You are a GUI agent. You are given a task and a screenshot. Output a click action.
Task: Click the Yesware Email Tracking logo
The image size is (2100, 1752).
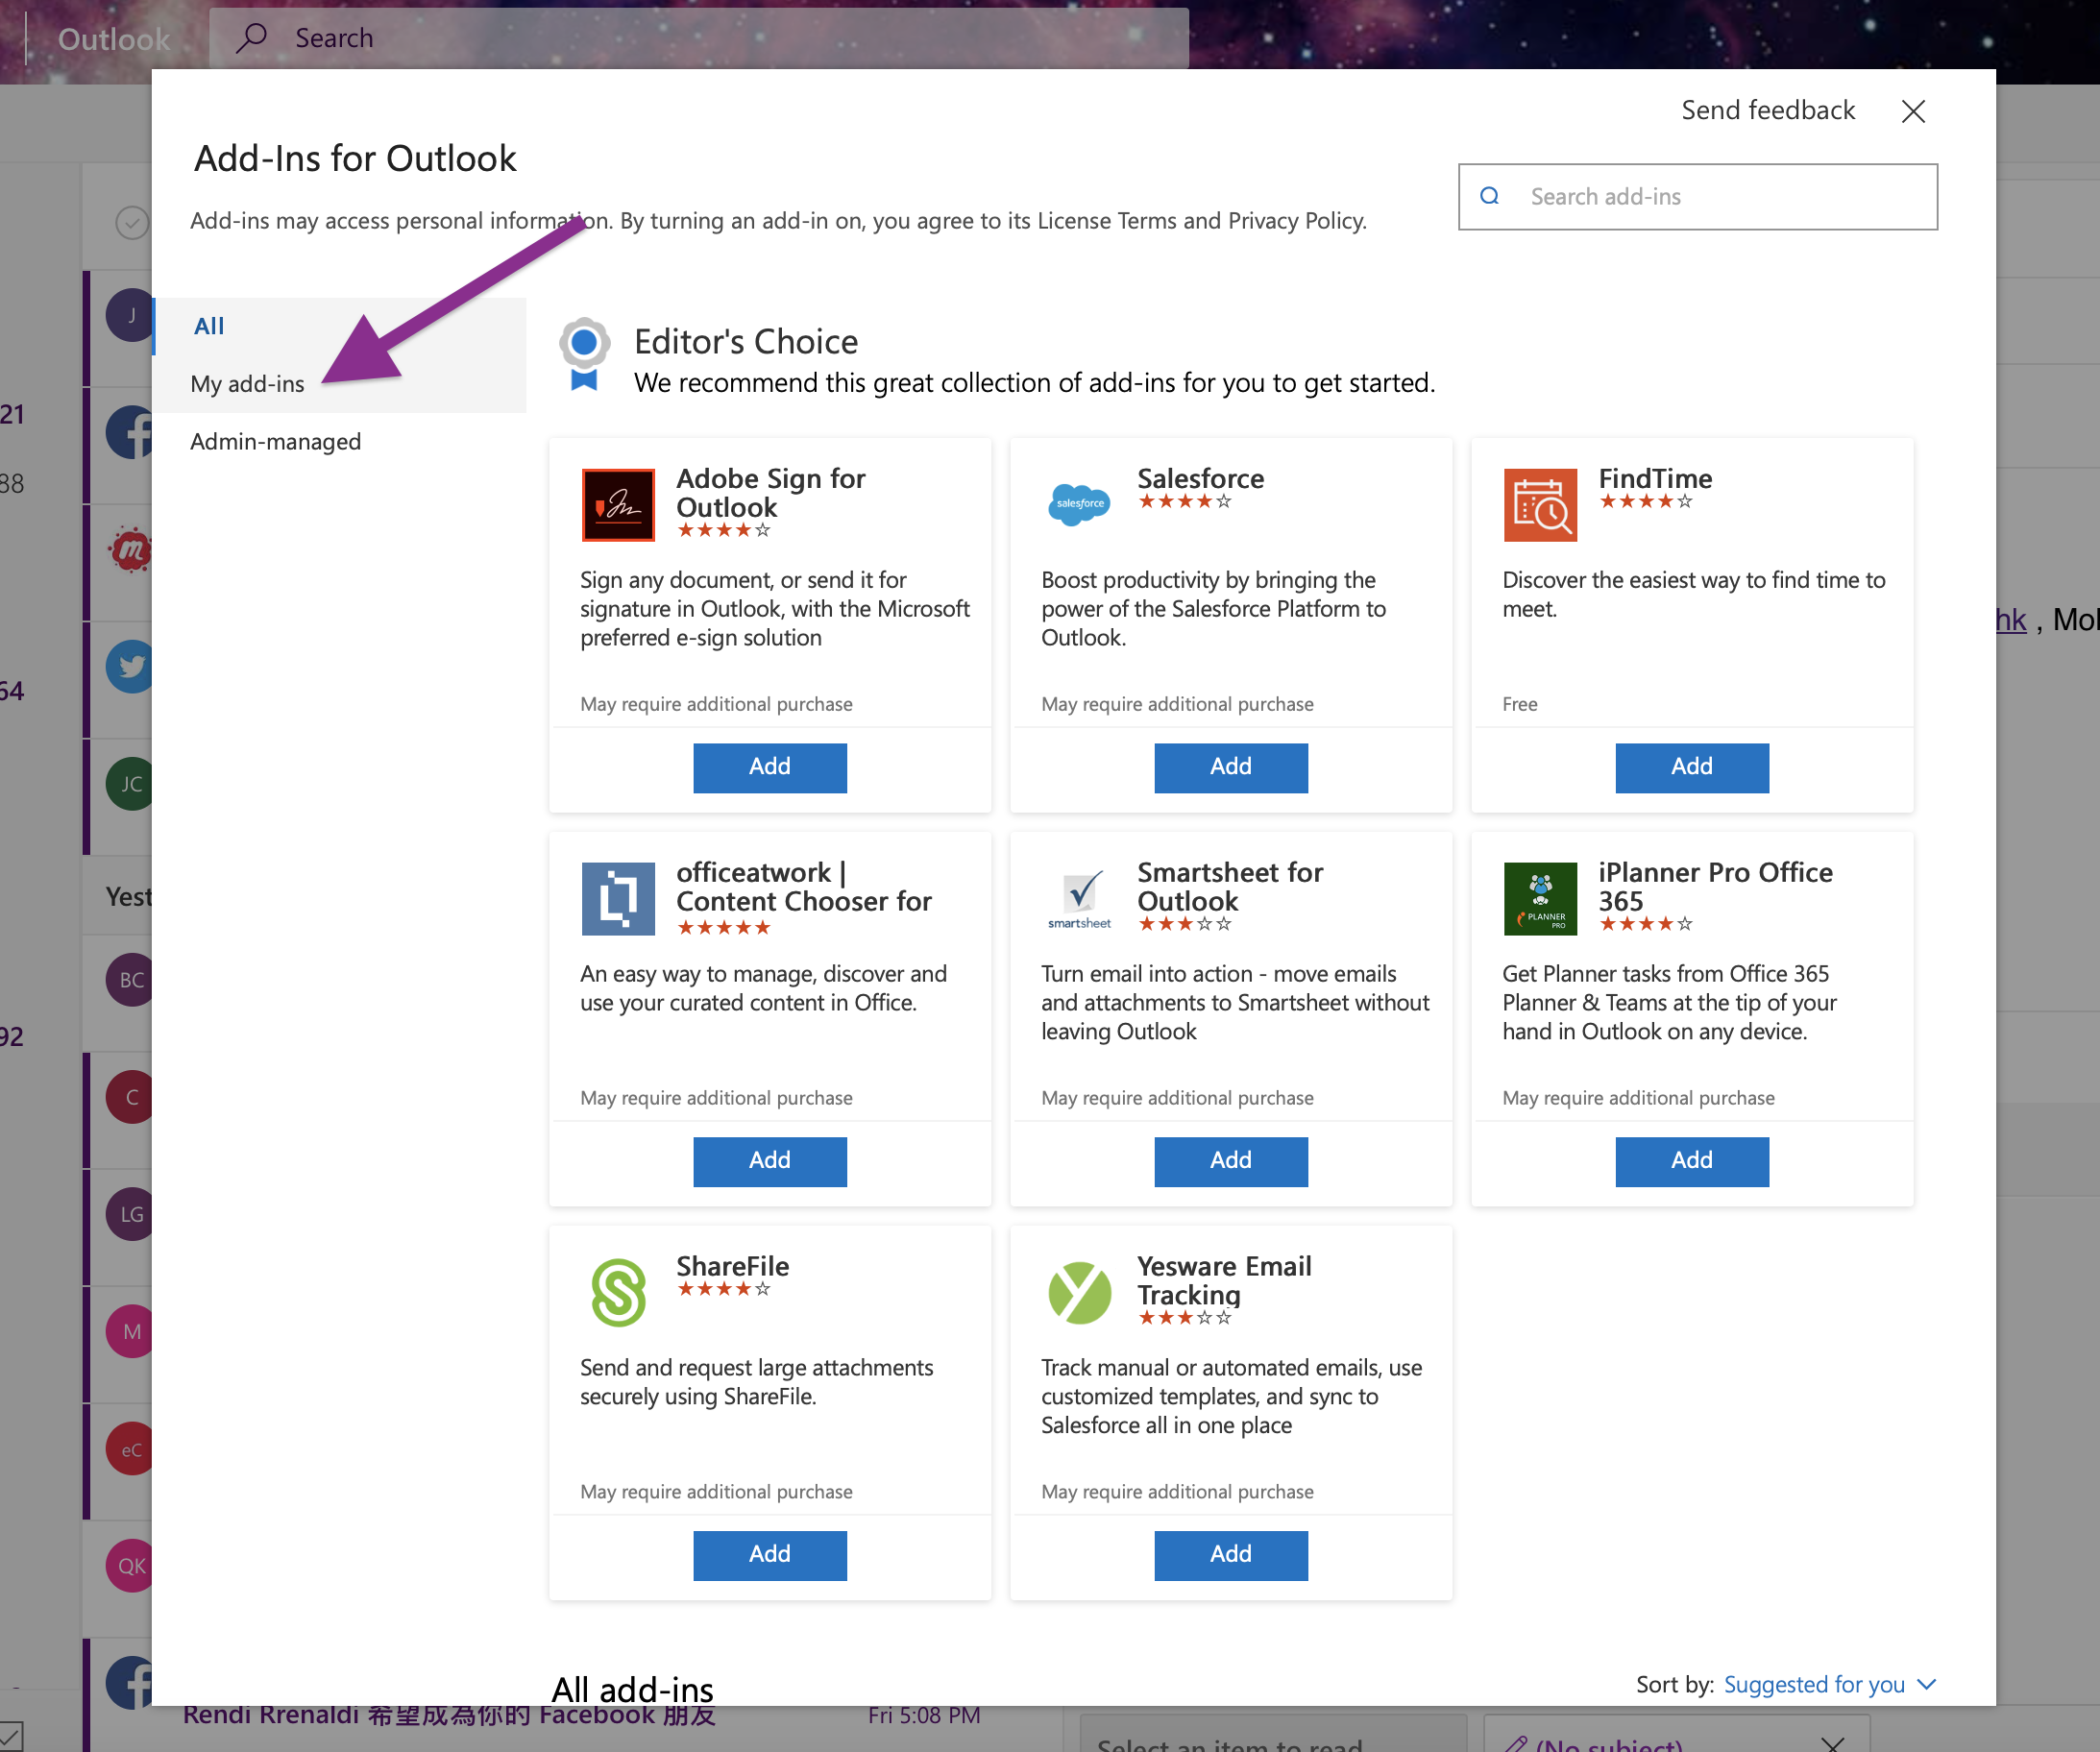1079,1292
